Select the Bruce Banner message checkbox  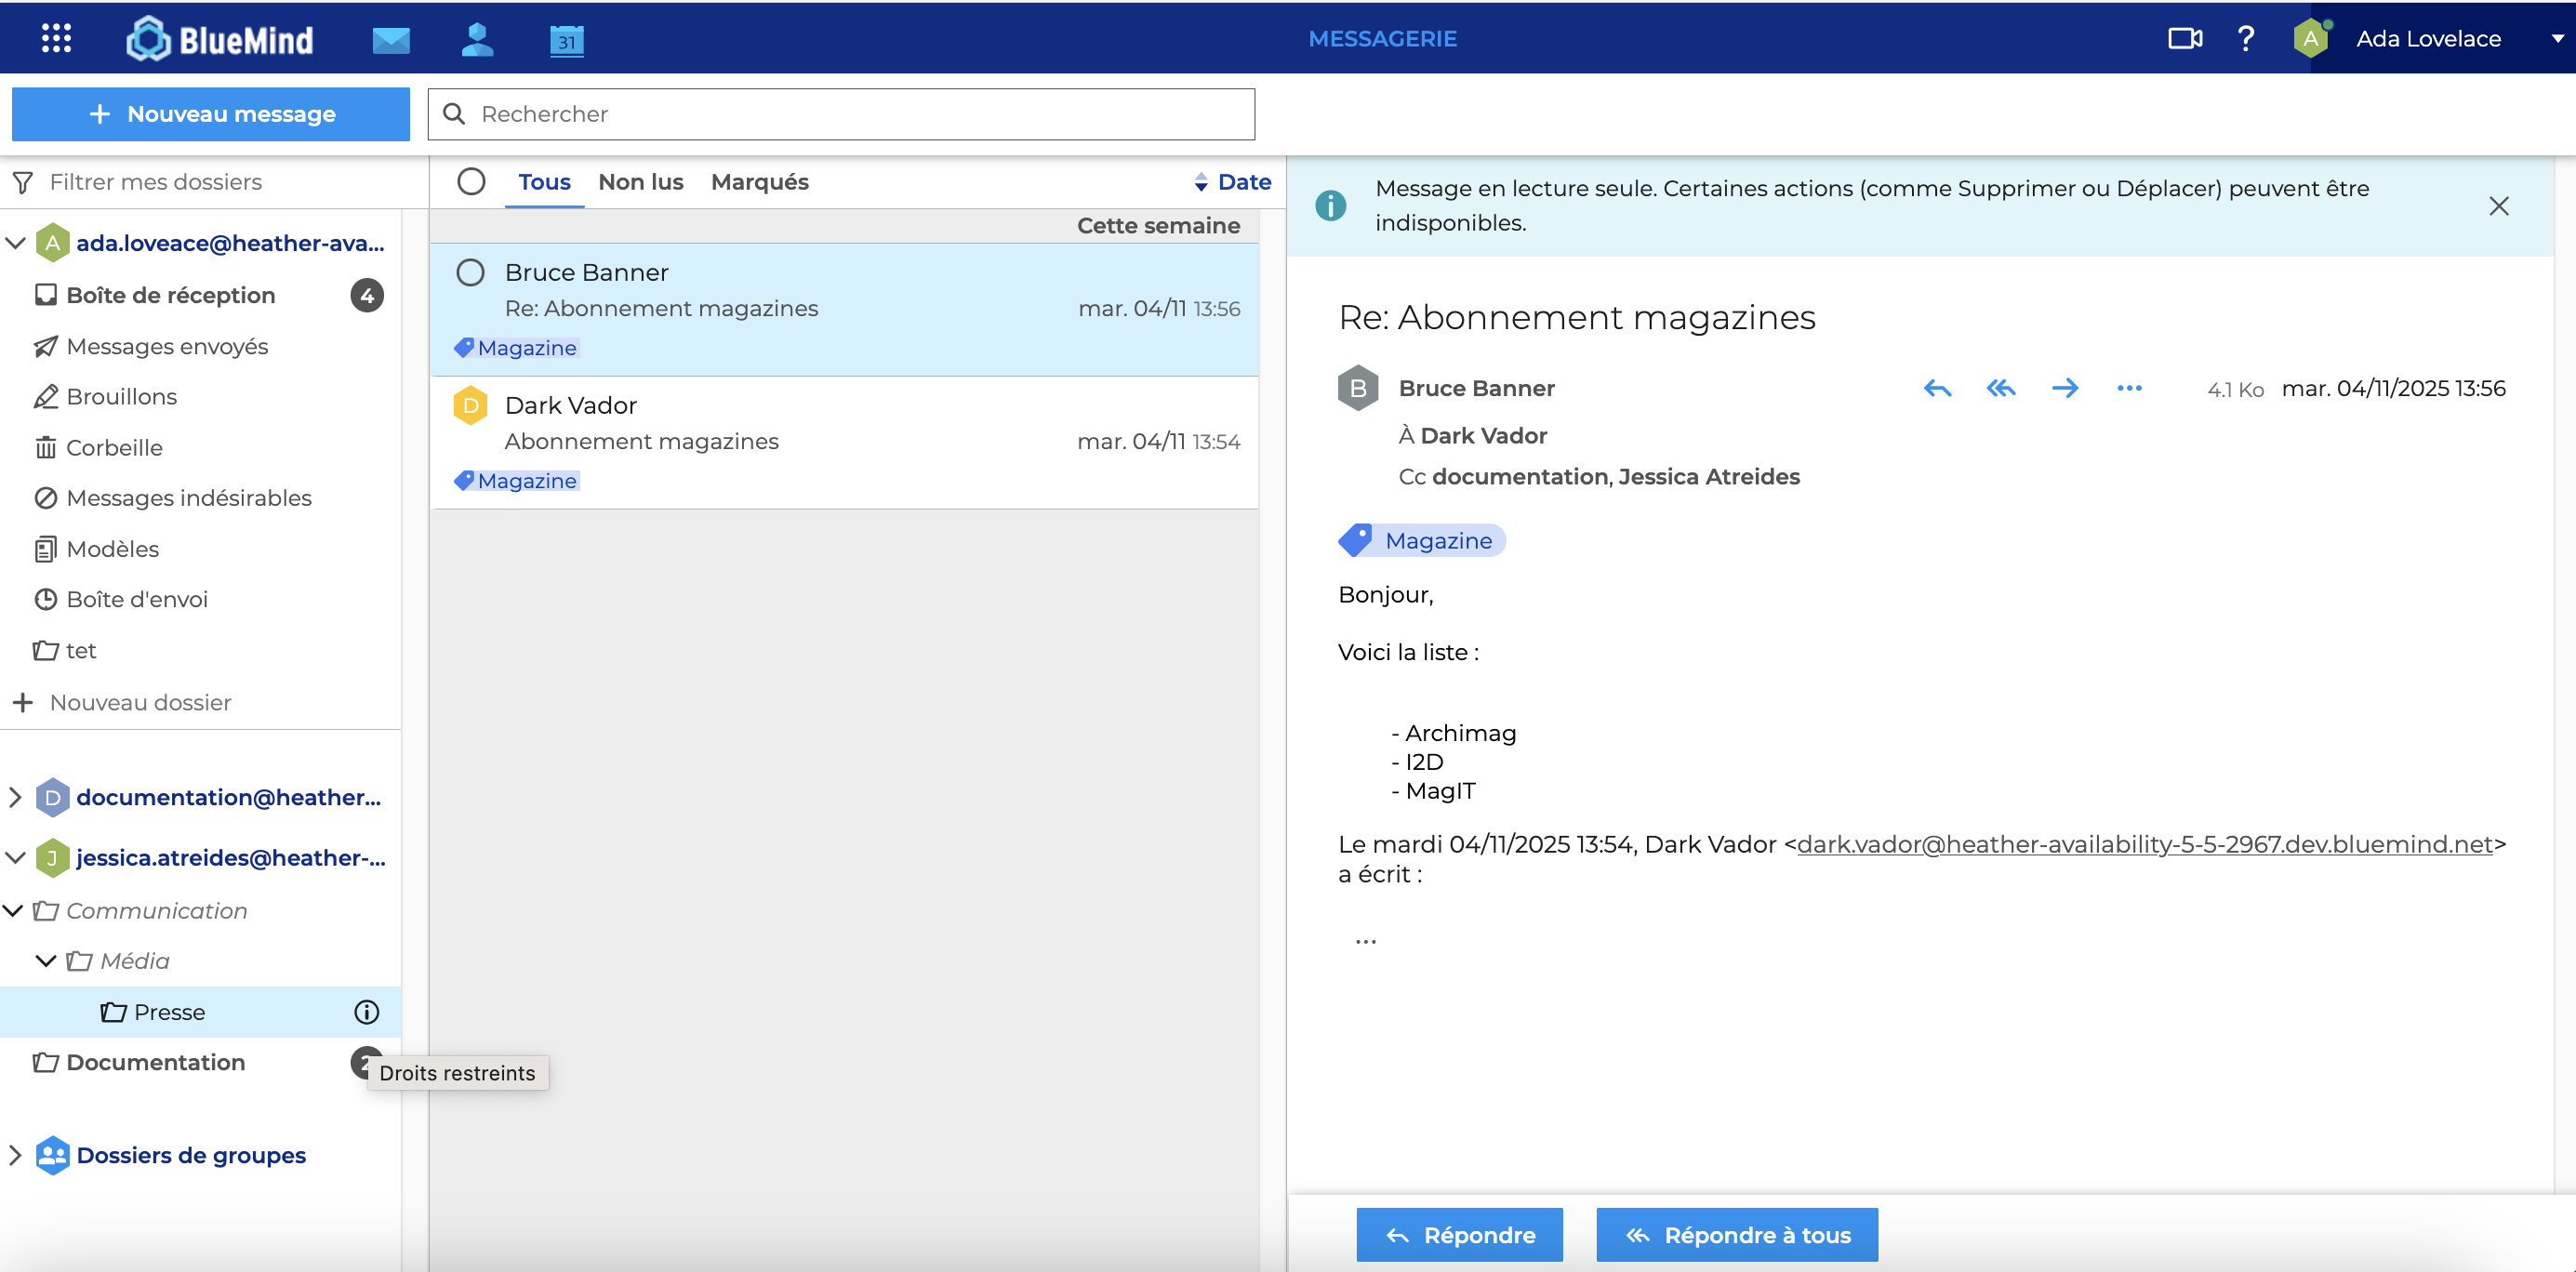(x=470, y=272)
